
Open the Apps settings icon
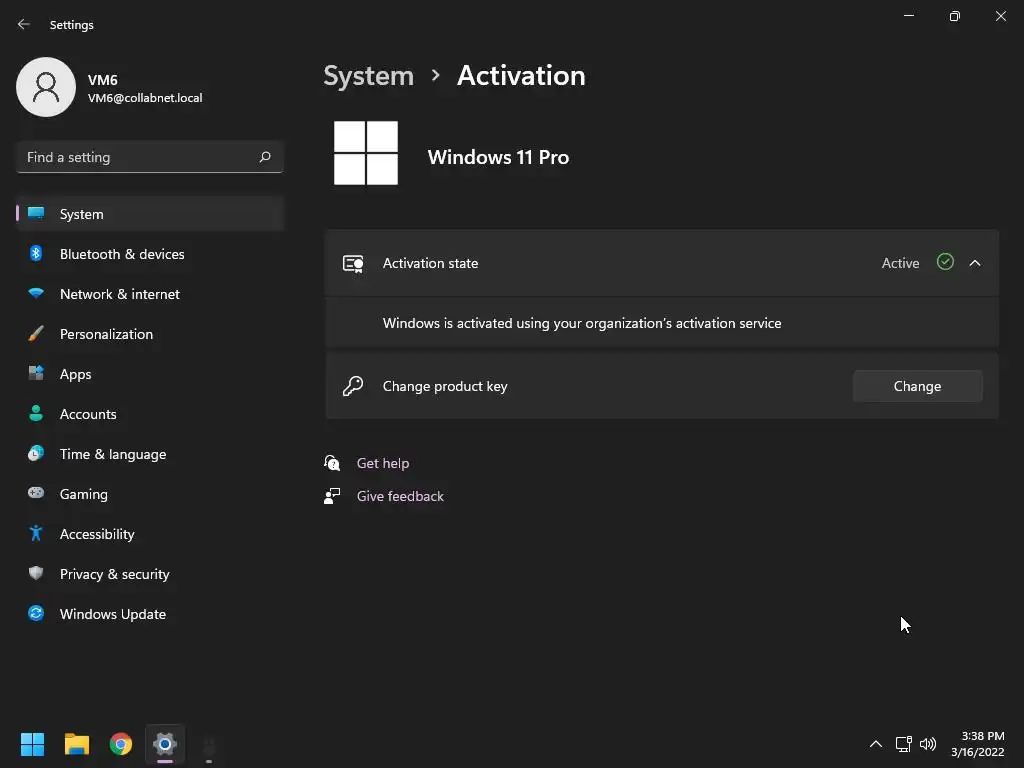(36, 374)
